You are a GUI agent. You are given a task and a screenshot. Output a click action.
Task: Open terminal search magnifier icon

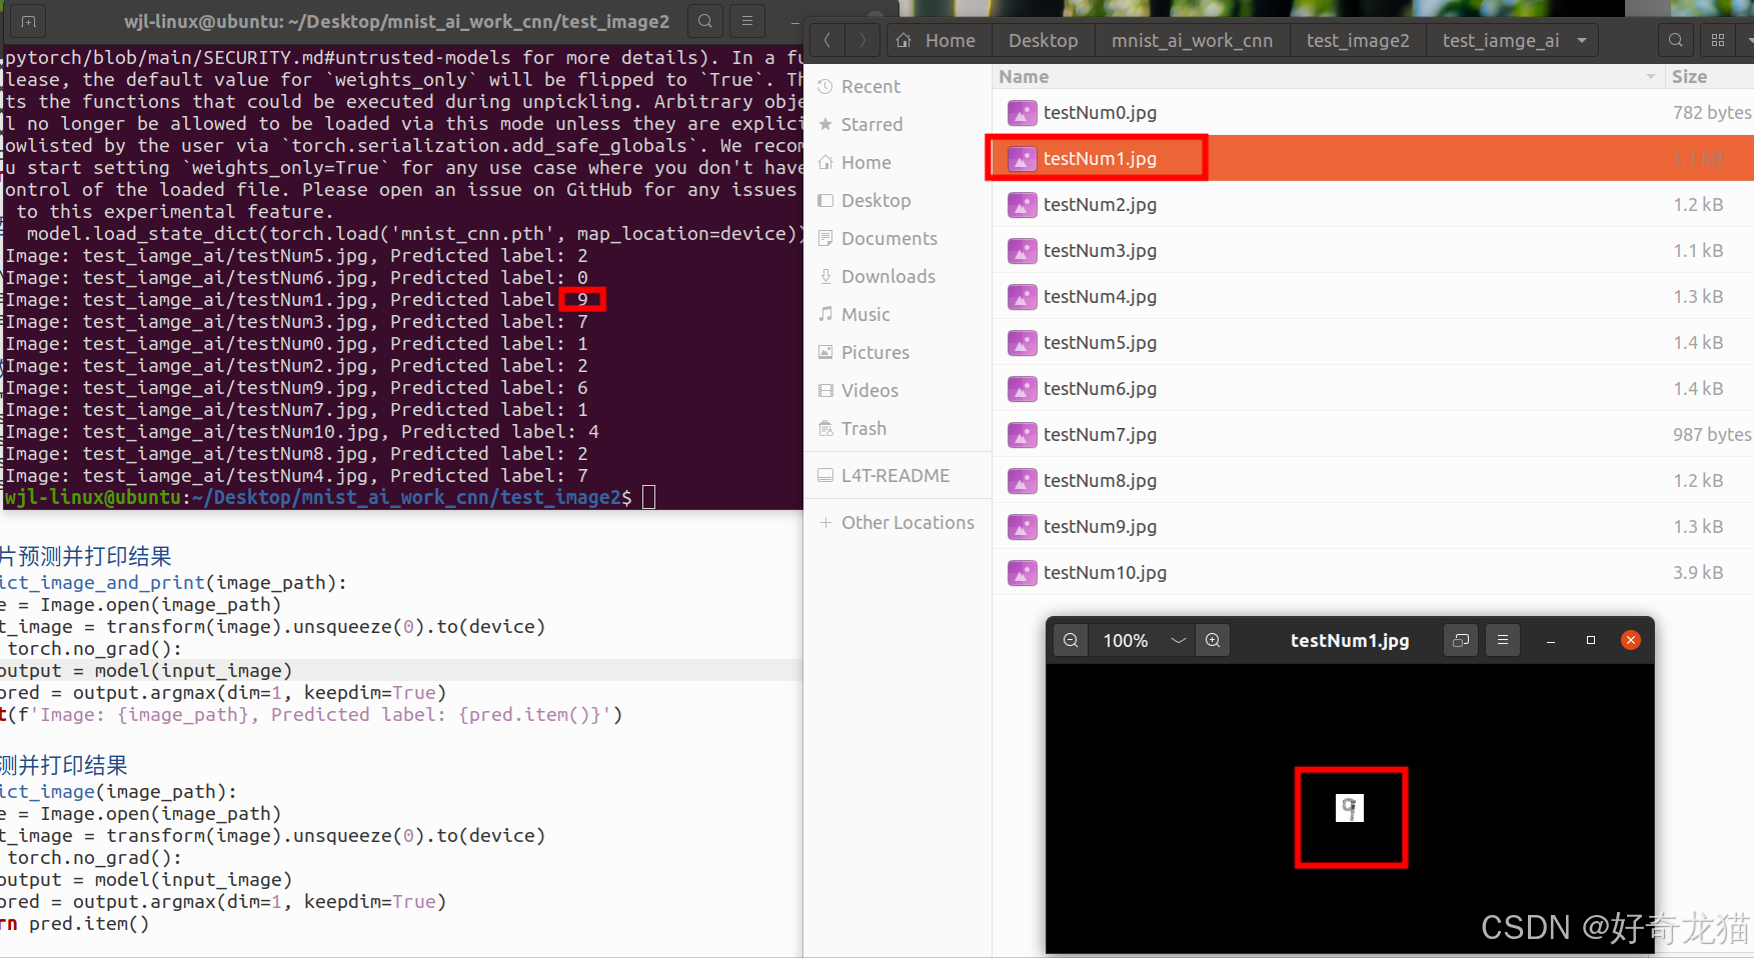[705, 20]
